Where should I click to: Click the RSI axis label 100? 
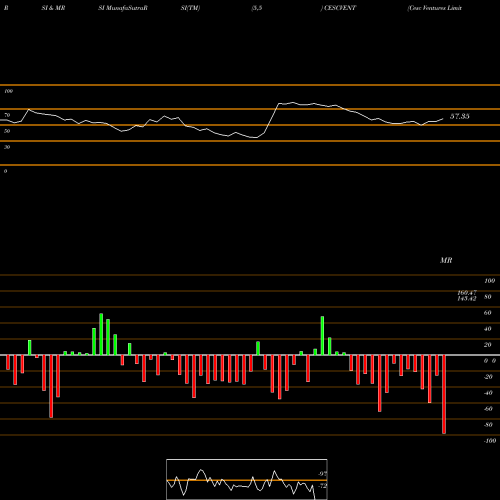(8, 91)
